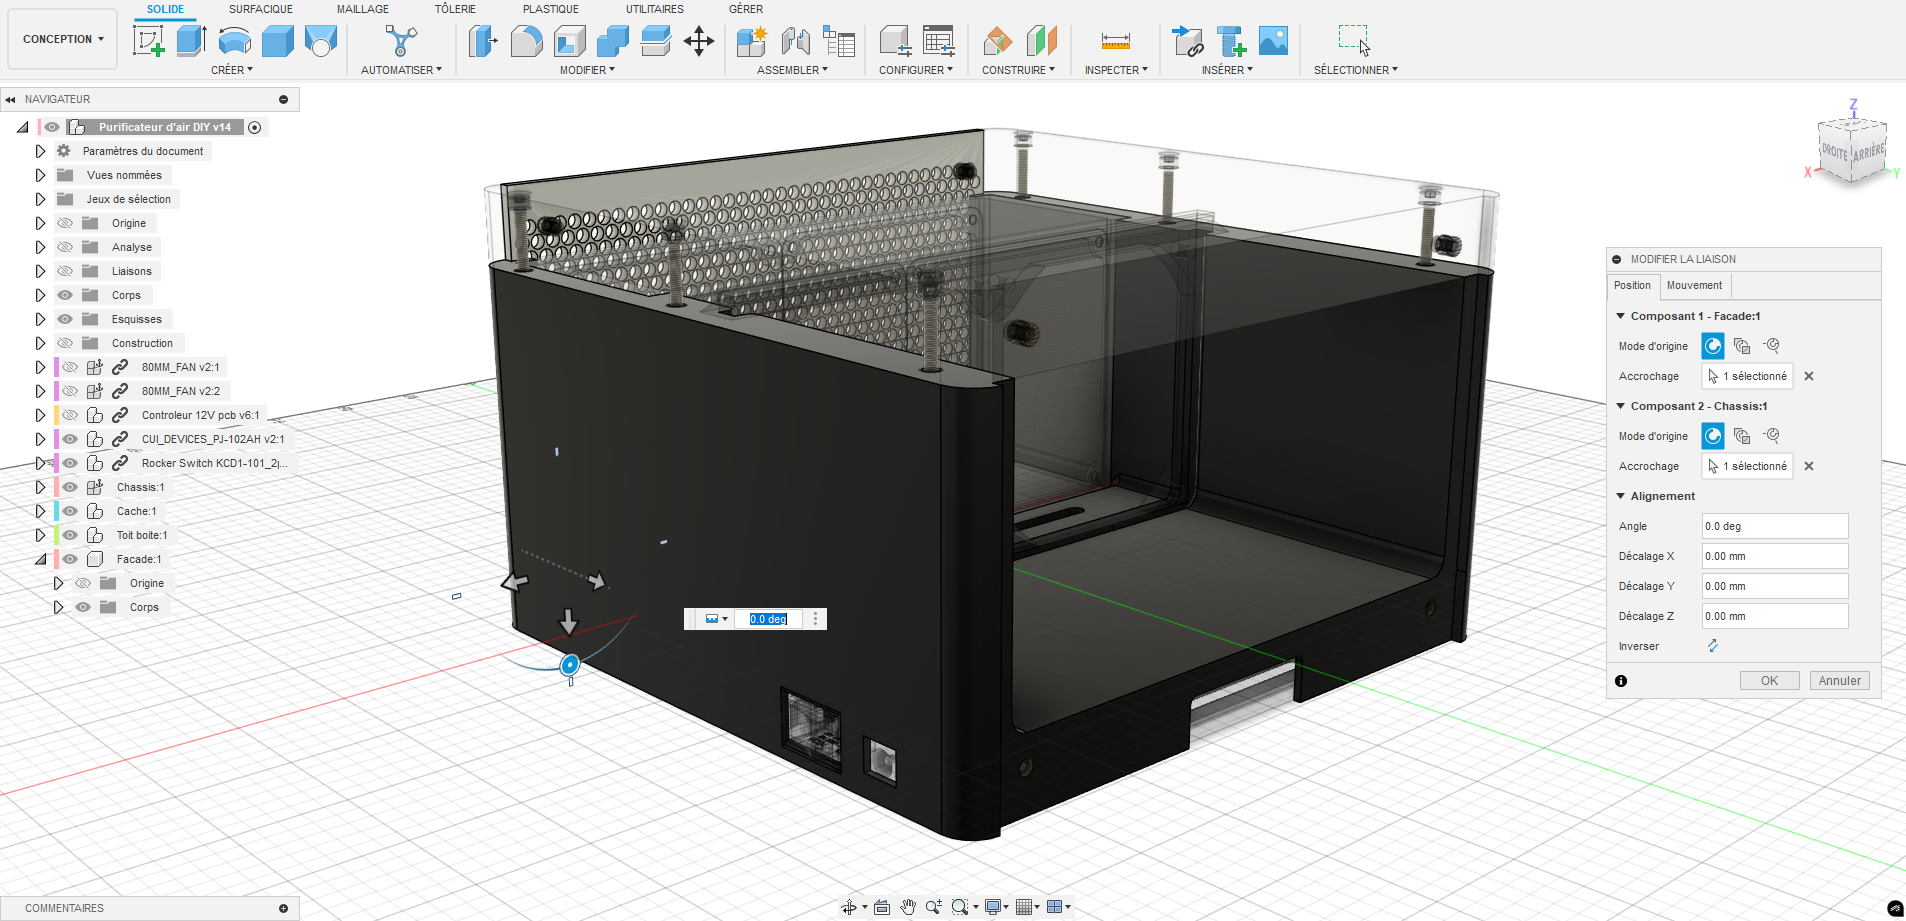Screen dimensions: 1906x921
Task: Click the Move/Copy arrows icon
Action: [699, 41]
